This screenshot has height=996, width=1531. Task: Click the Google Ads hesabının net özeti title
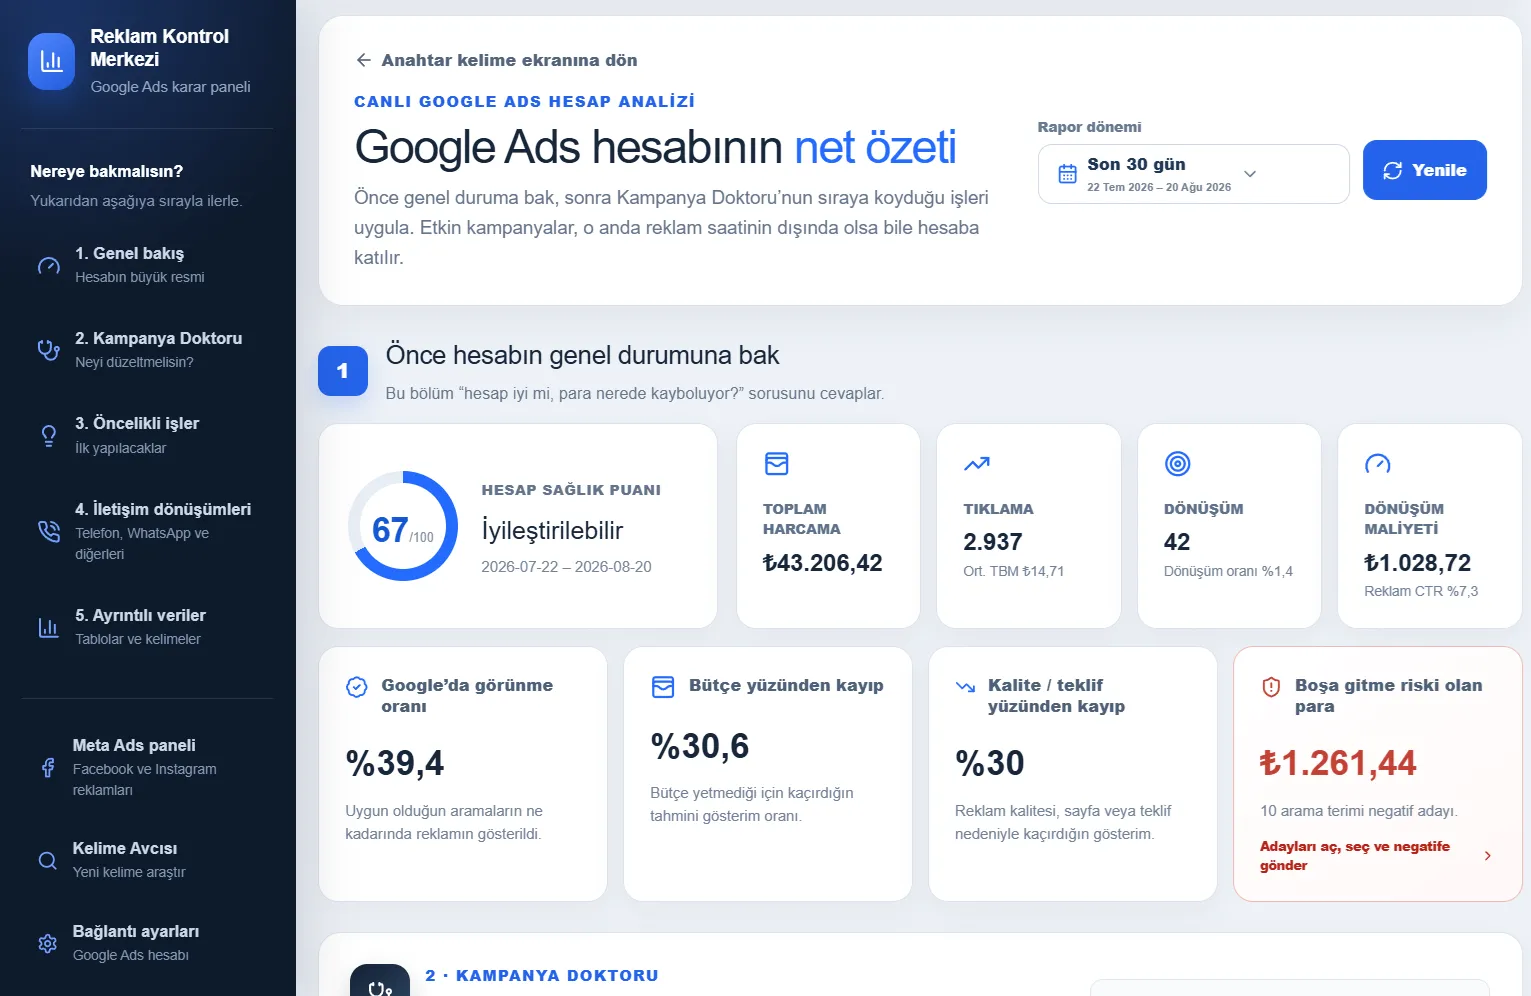(x=656, y=147)
